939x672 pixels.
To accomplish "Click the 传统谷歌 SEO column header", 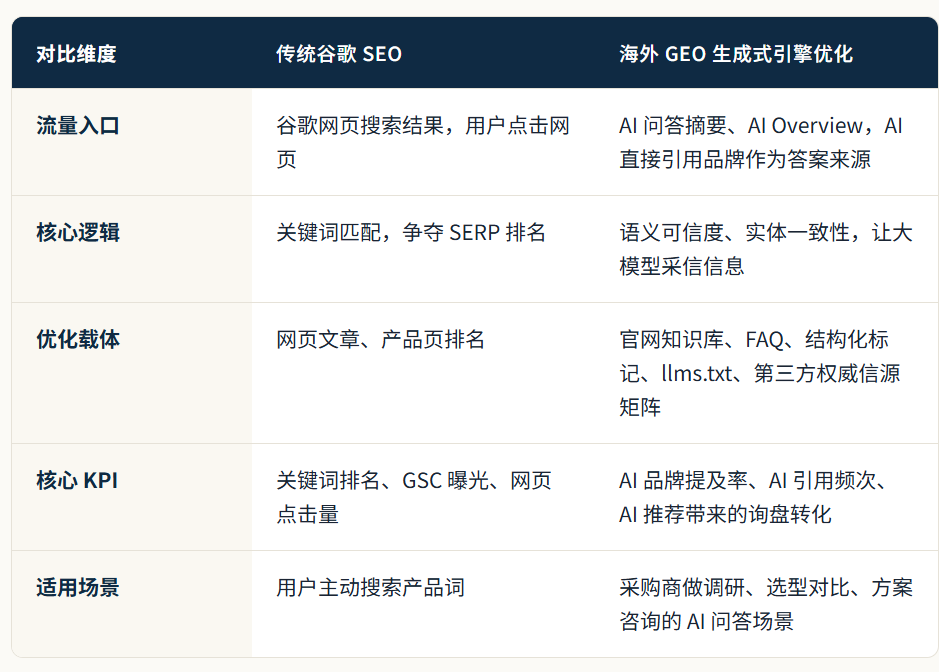I will coord(338,54).
